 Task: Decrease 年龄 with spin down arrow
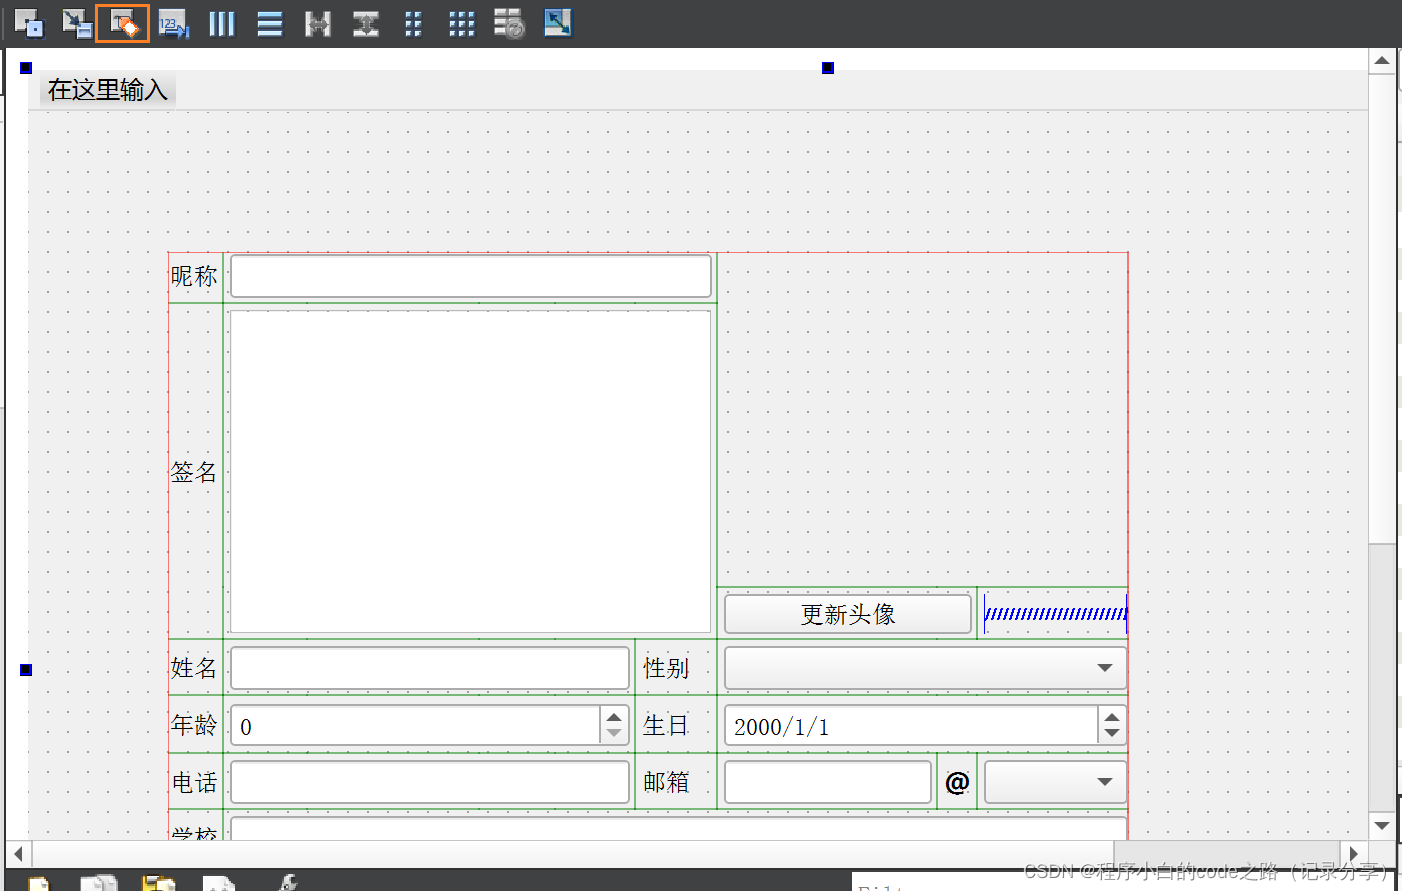(614, 734)
